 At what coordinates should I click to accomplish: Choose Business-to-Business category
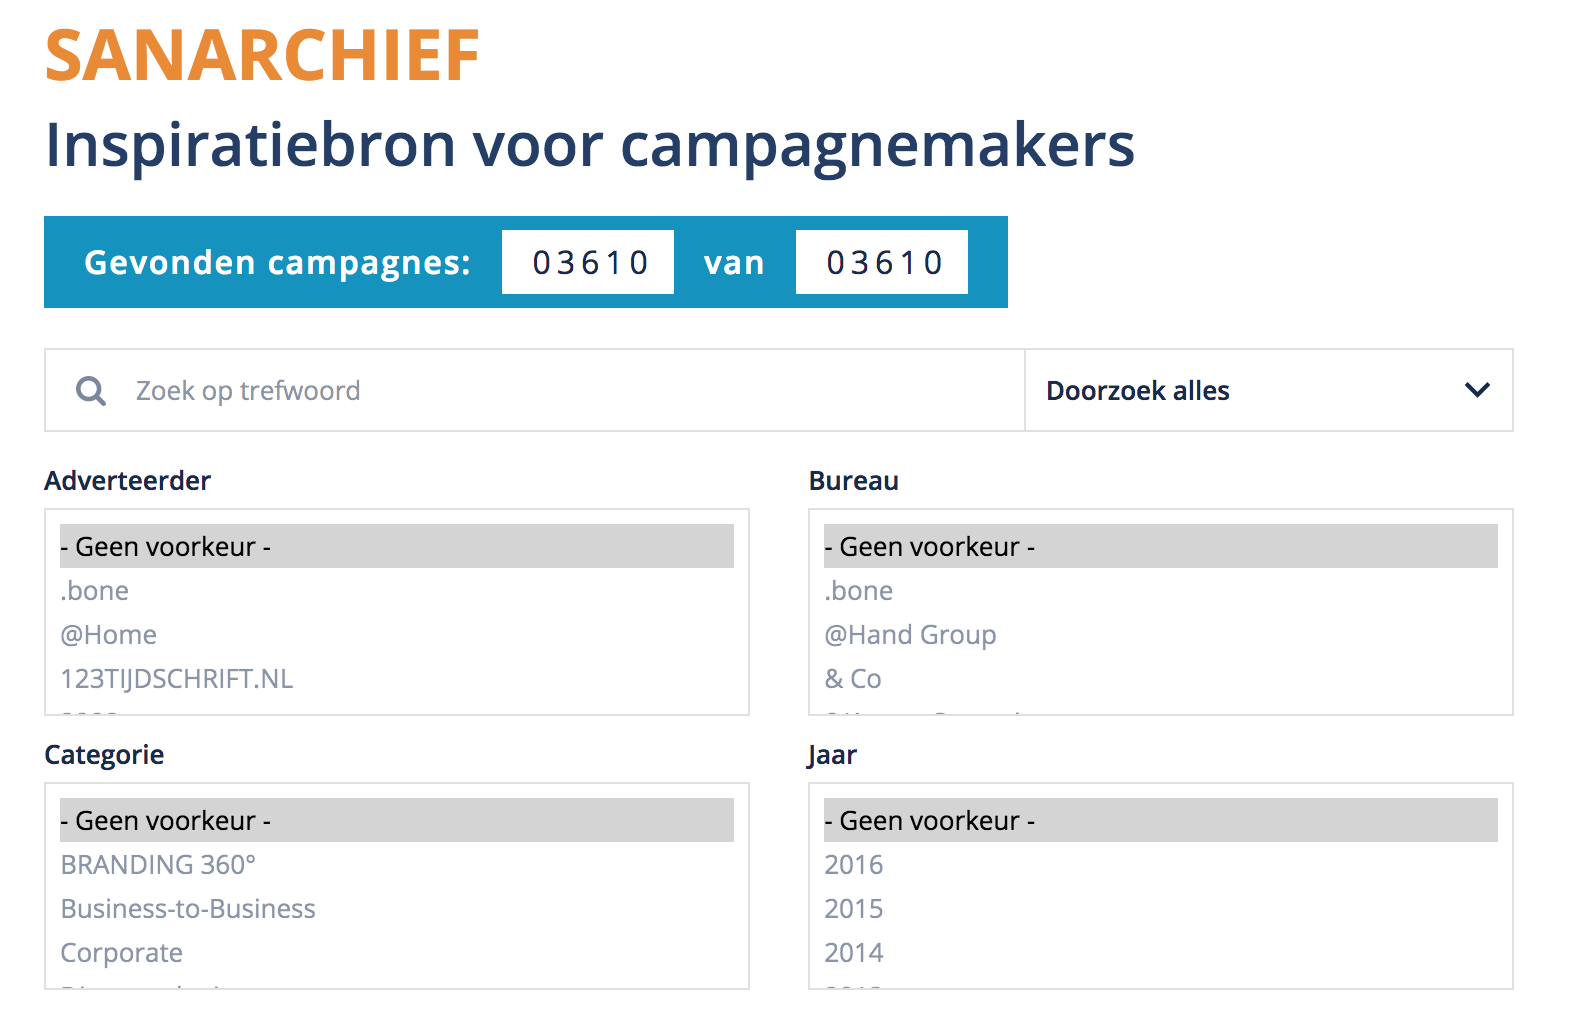[x=188, y=909]
